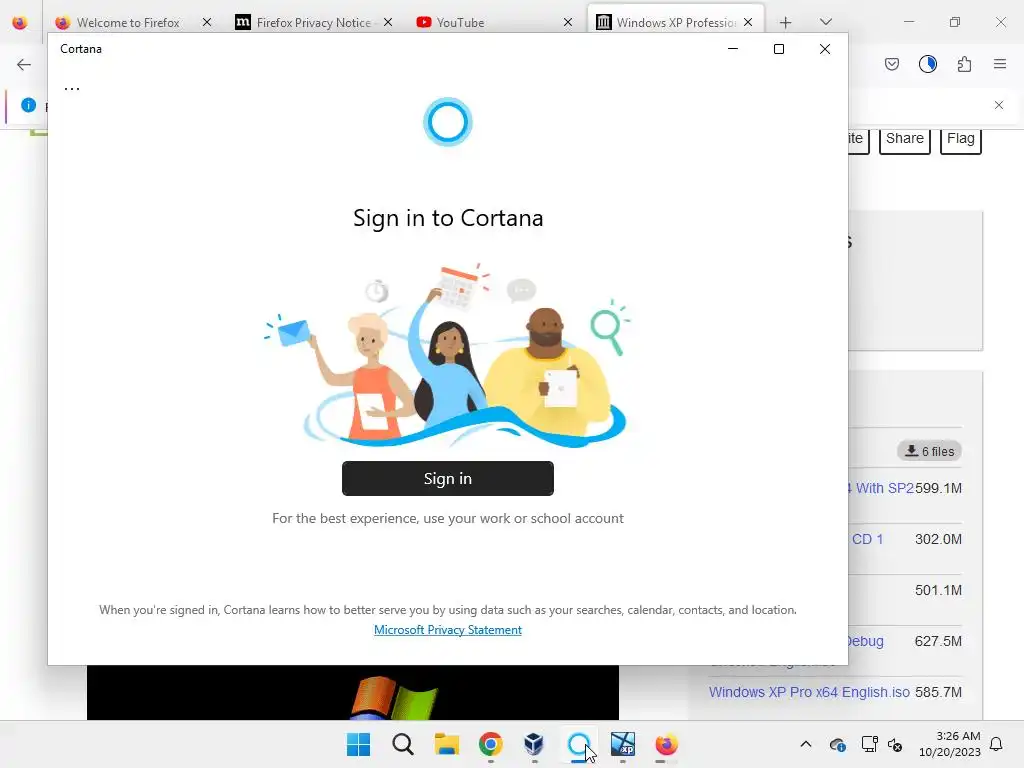Viewport: 1024px width, 768px height.
Task: Open the notifications bell icon
Action: tap(997, 744)
